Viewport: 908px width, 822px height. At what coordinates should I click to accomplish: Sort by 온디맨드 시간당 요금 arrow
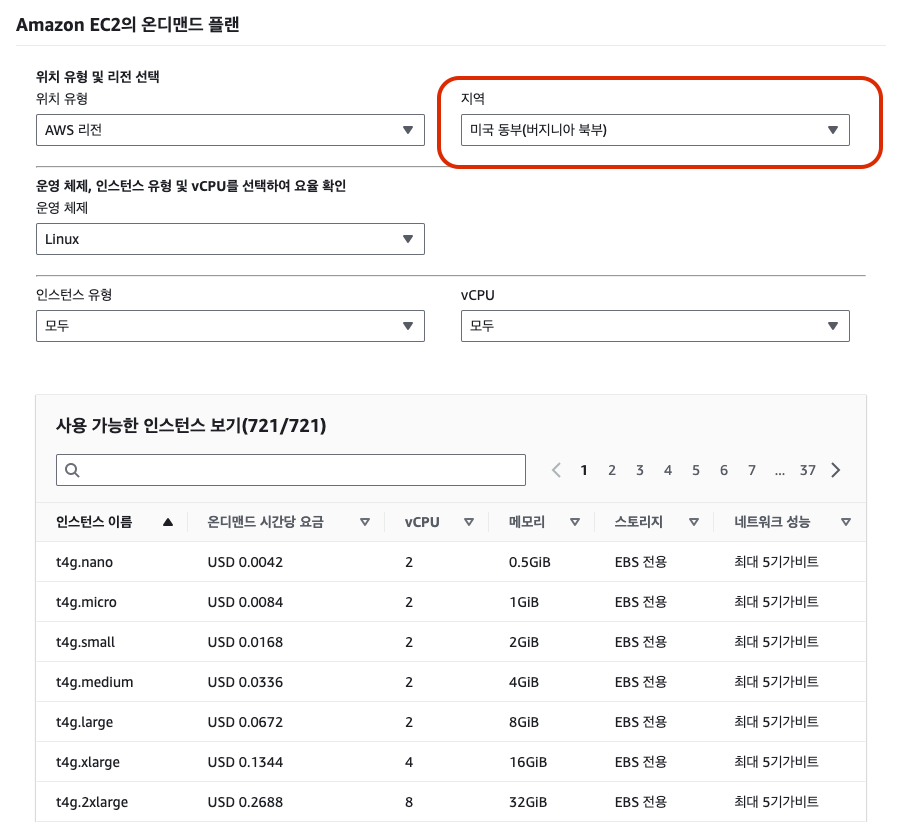point(365,522)
